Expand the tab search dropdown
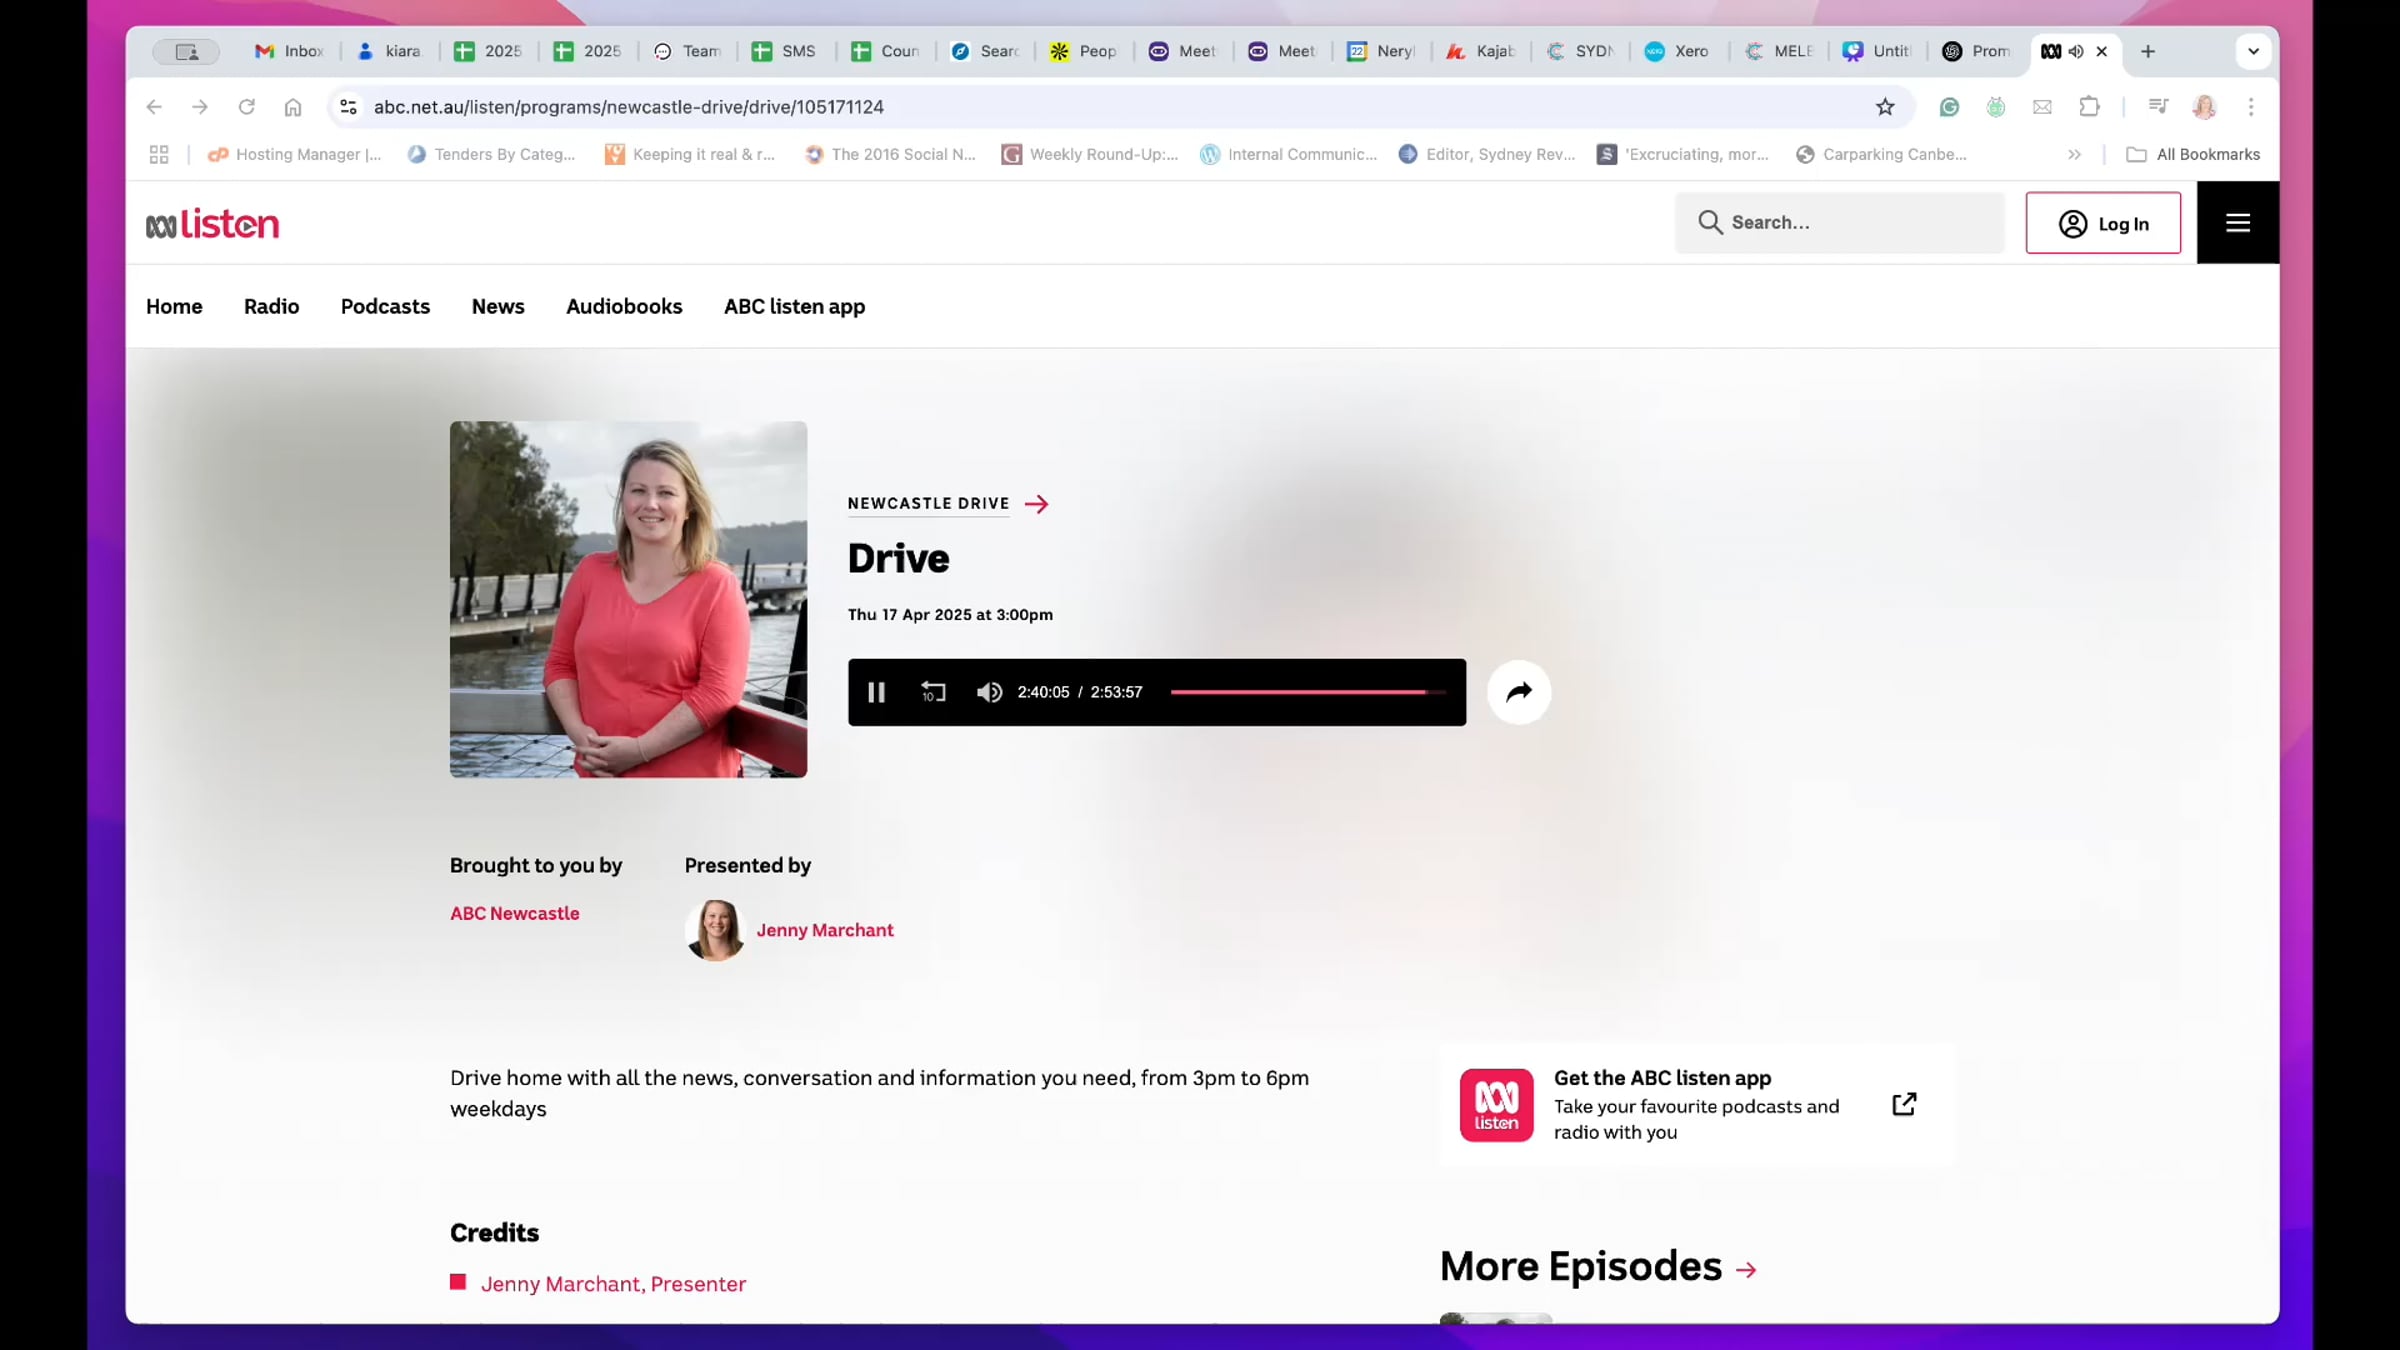The height and width of the screenshot is (1350, 2400). click(2253, 51)
